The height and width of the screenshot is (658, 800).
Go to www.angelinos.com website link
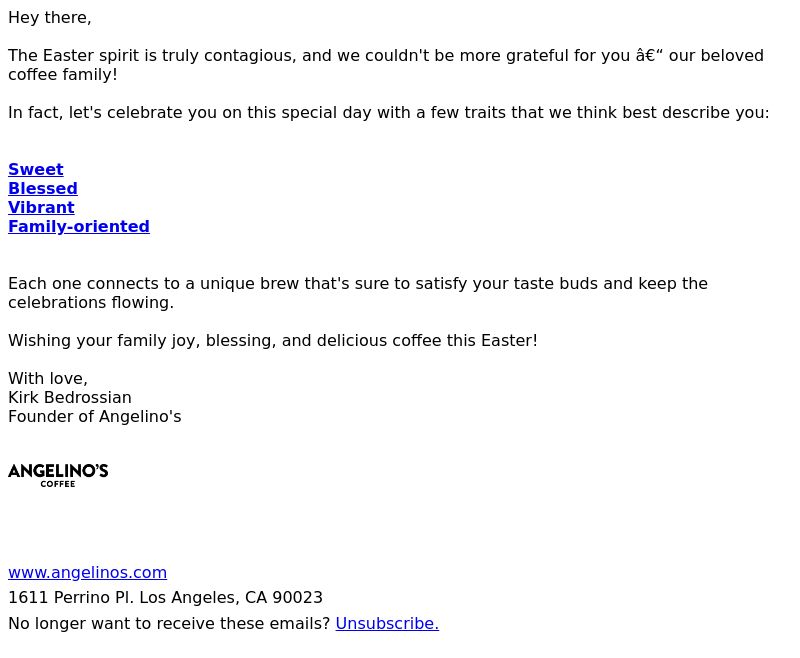click(x=87, y=573)
